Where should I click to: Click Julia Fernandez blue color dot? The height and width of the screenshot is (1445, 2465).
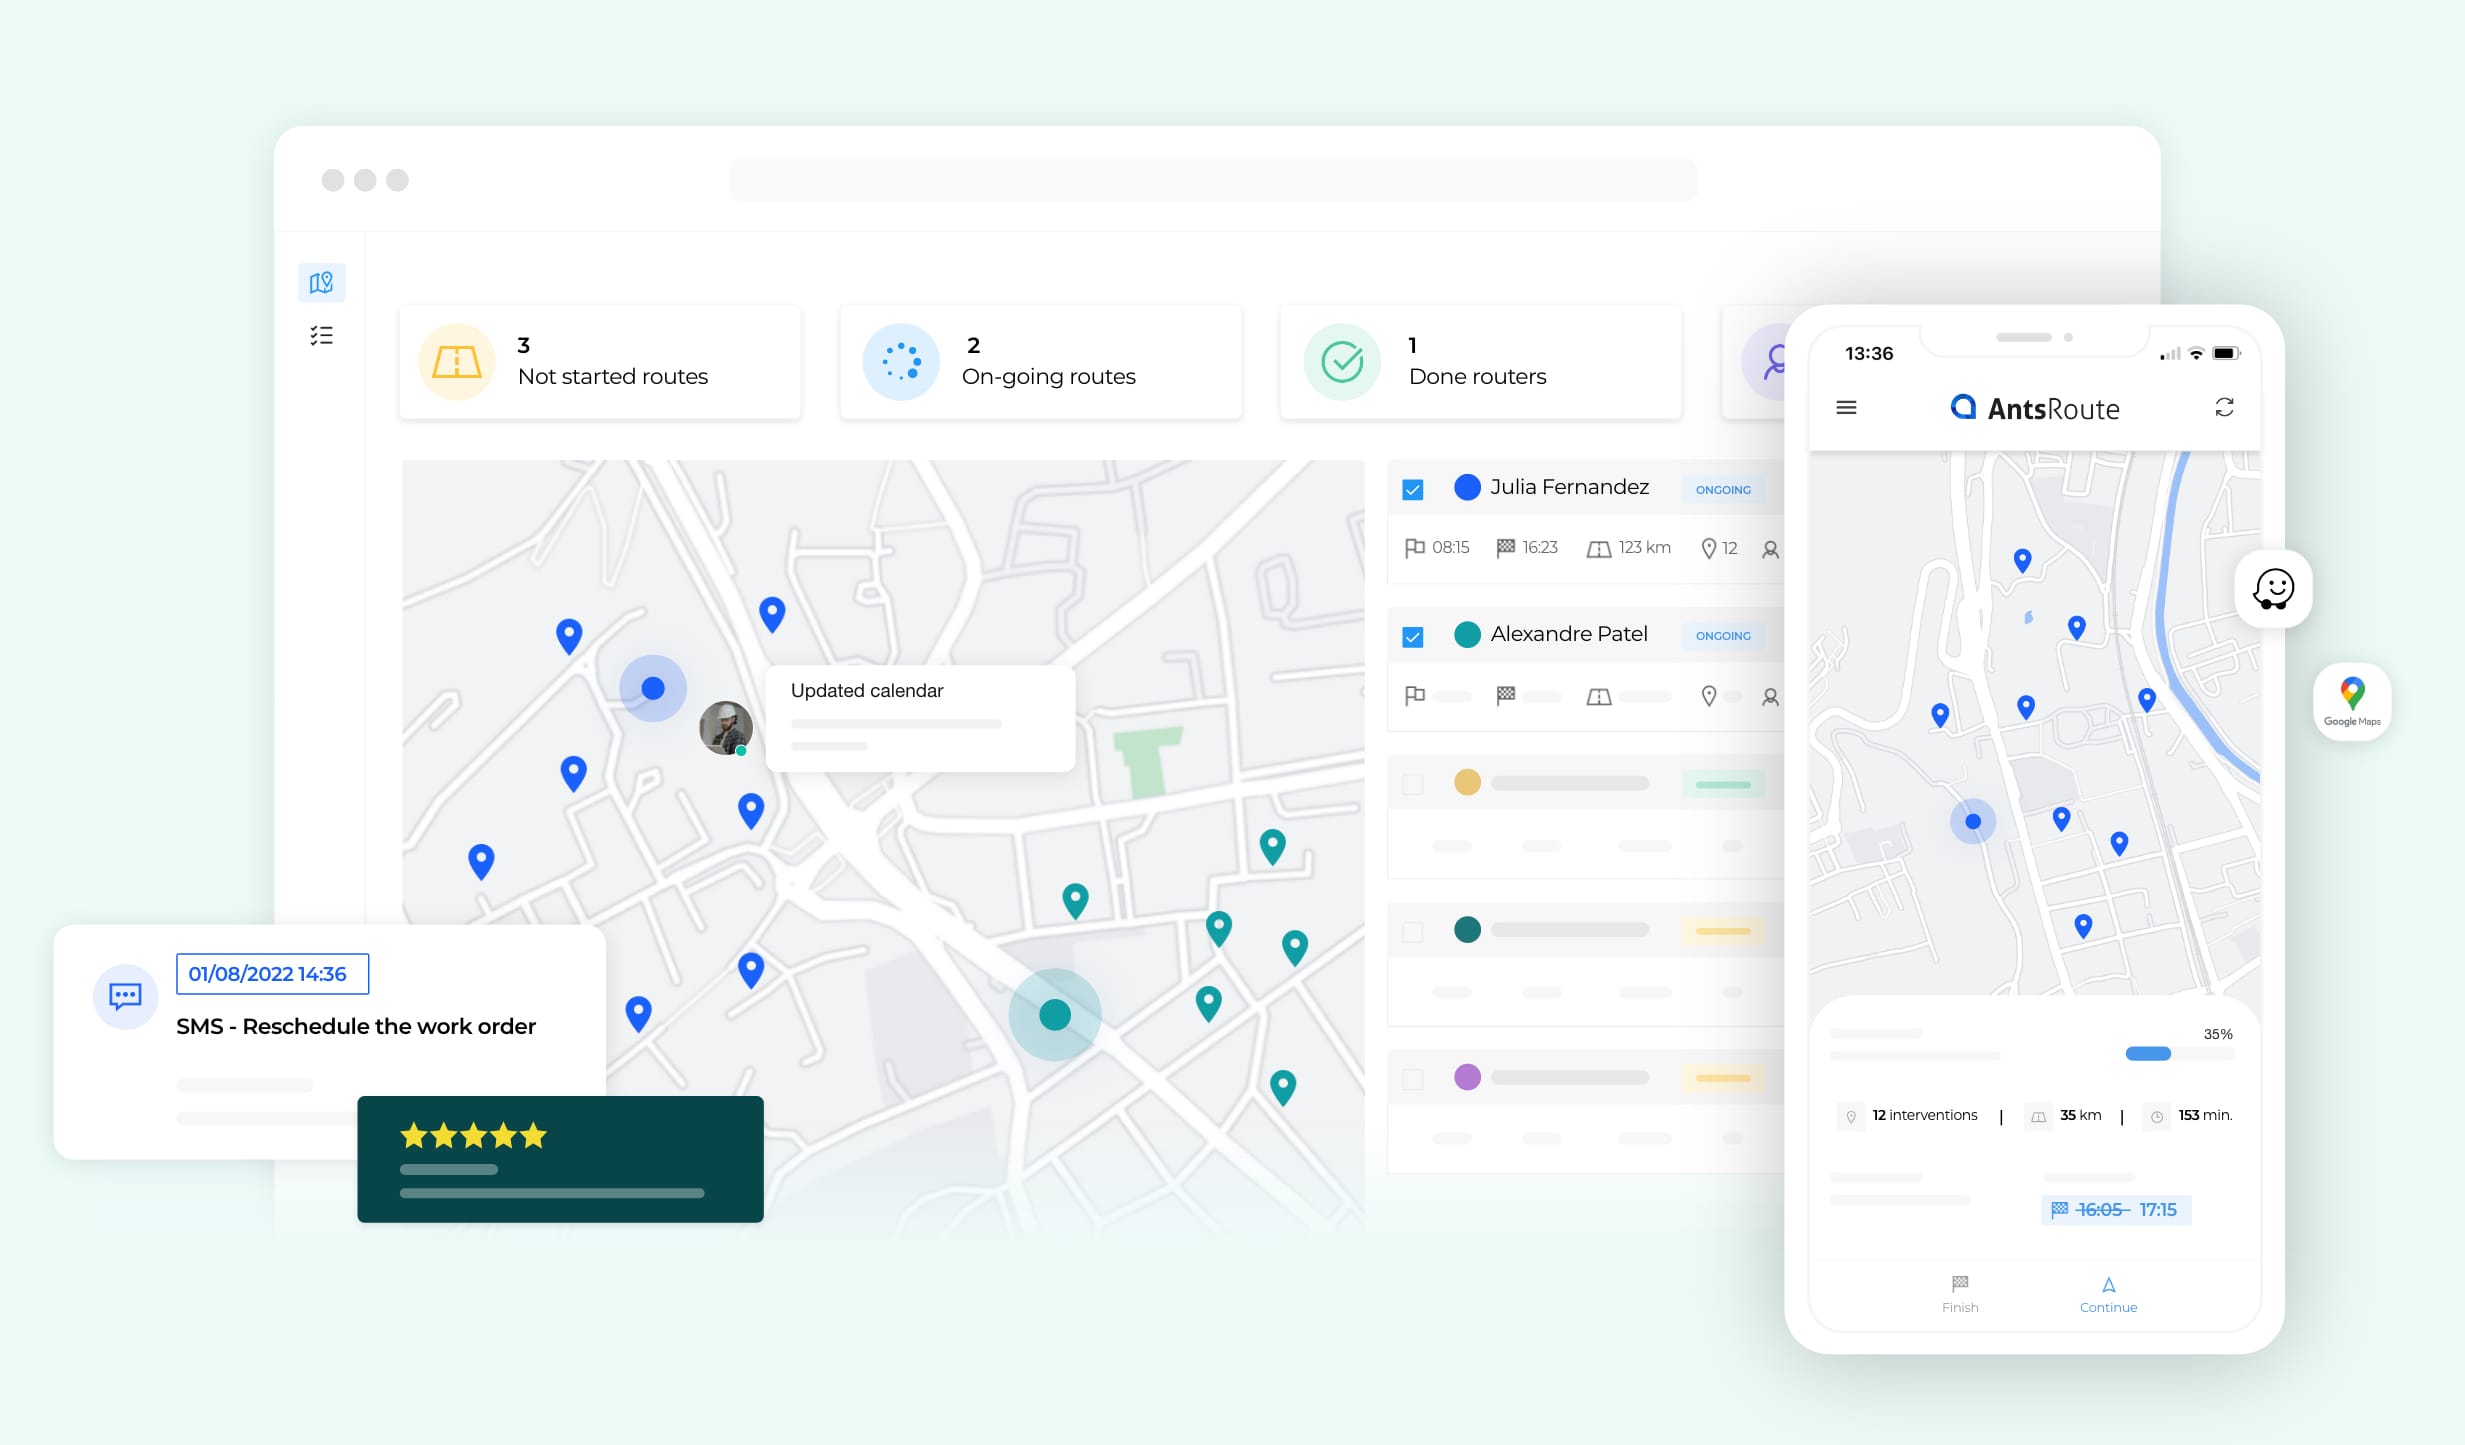(1467, 487)
